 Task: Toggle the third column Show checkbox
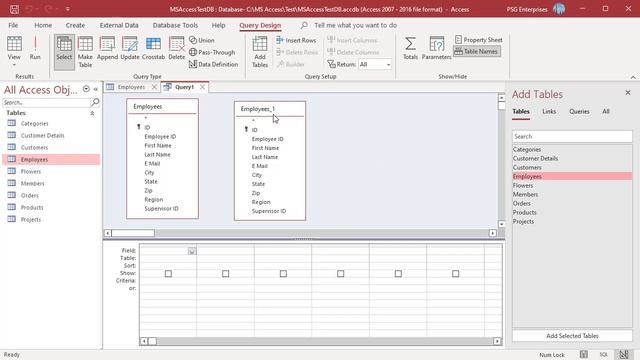coord(283,273)
